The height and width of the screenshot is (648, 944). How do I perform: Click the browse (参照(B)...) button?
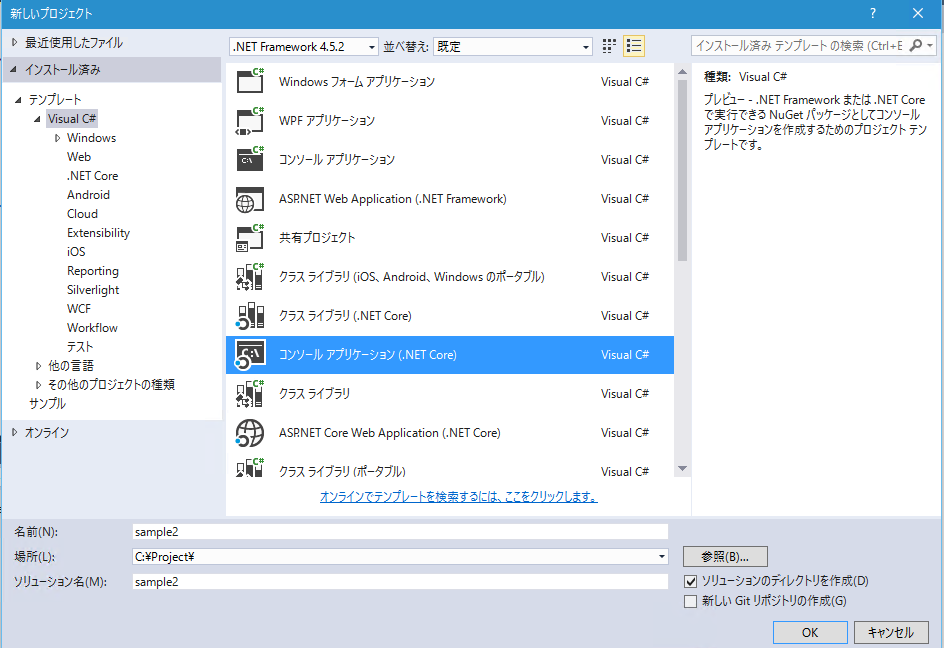[725, 557]
